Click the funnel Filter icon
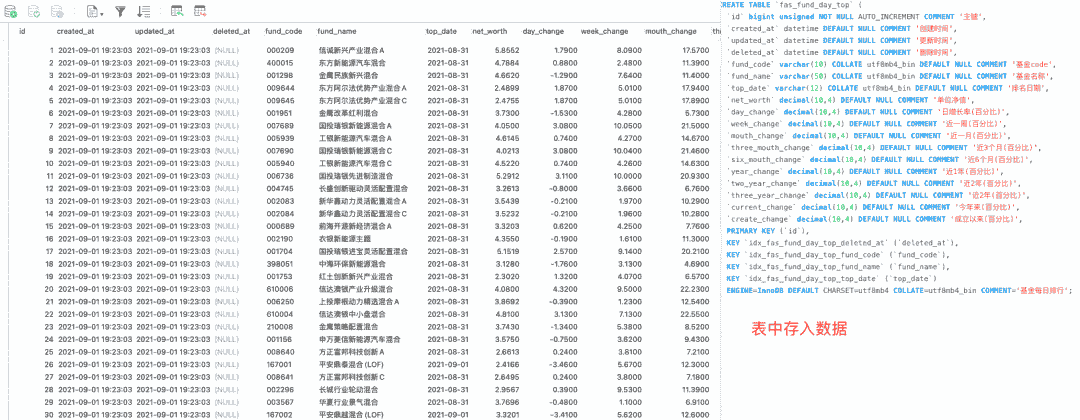This screenshot has height=420, width=1080. coord(121,12)
